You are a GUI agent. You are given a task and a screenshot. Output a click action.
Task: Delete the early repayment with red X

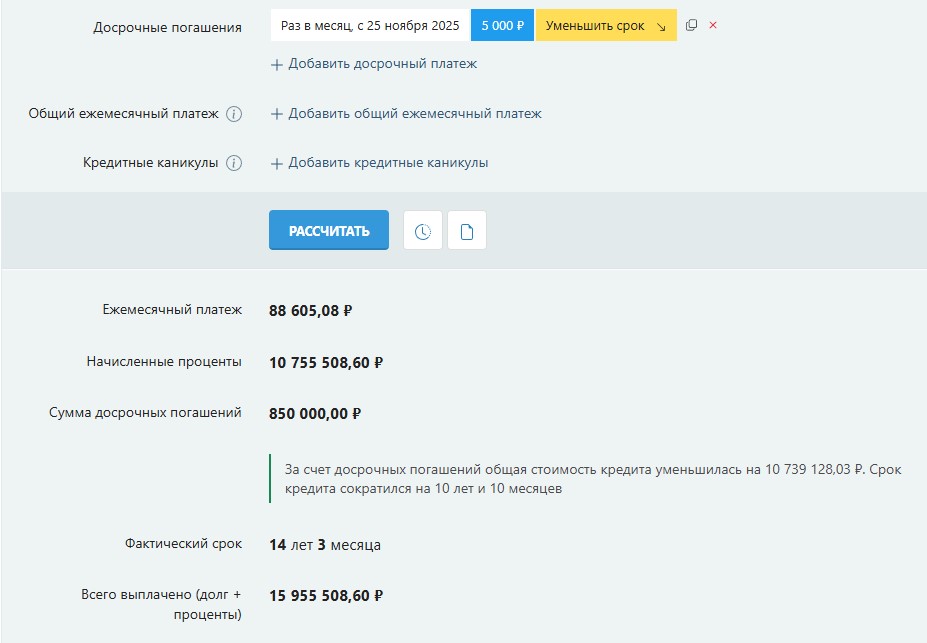pyautogui.click(x=713, y=26)
